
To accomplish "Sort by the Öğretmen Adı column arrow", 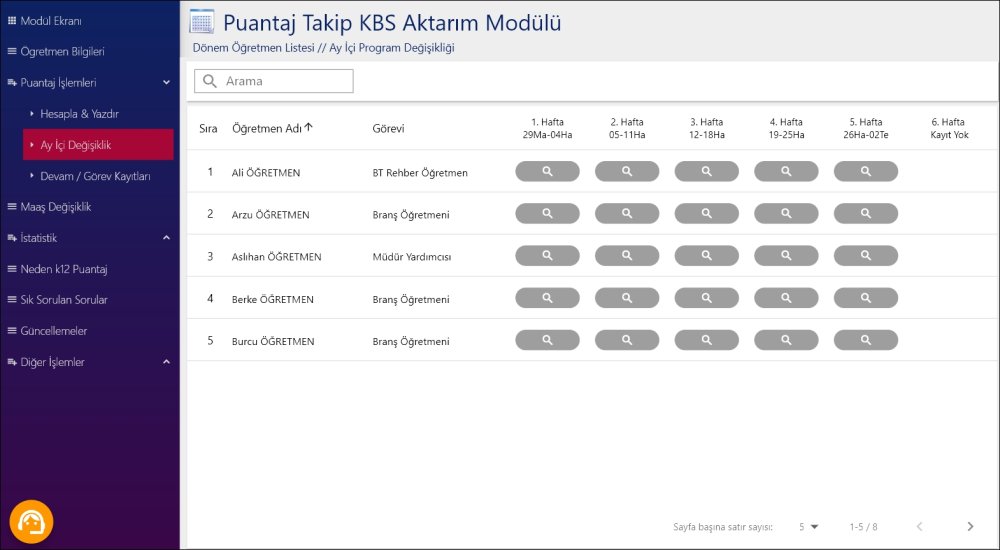I will coord(309,128).
